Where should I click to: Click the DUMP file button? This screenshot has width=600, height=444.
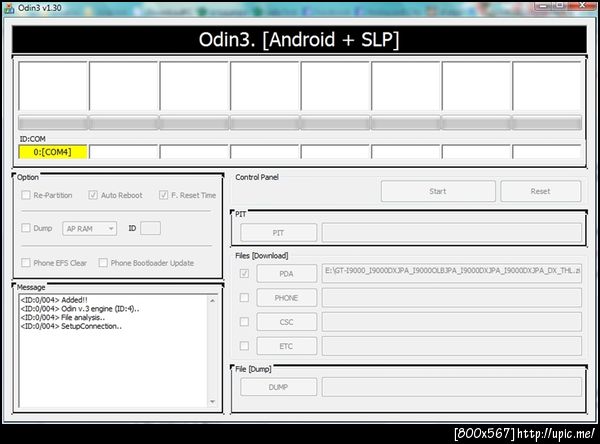coord(279,387)
